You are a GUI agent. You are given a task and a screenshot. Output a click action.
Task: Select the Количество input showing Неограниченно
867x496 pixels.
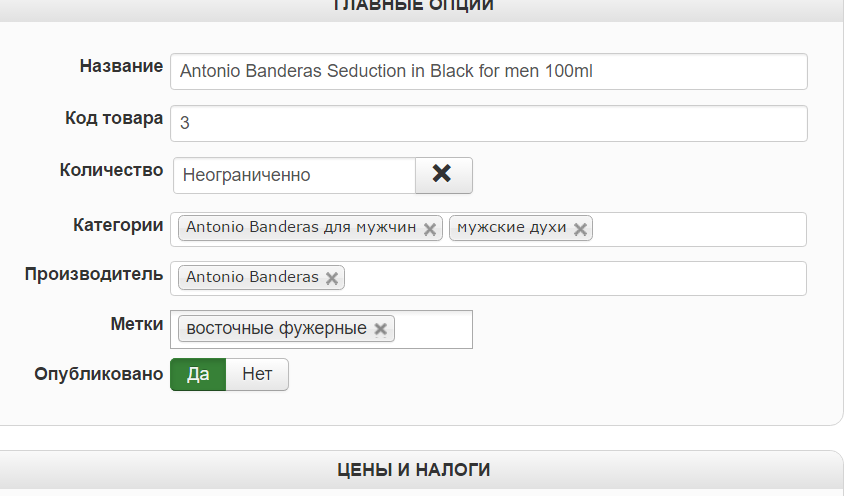294,175
